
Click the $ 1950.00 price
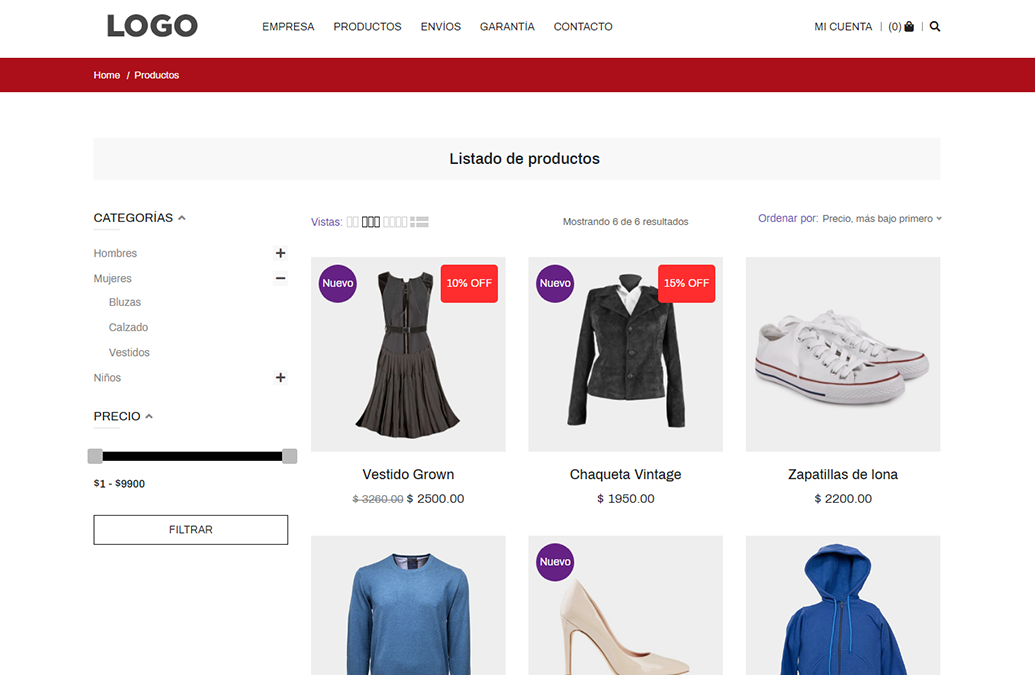click(x=626, y=499)
